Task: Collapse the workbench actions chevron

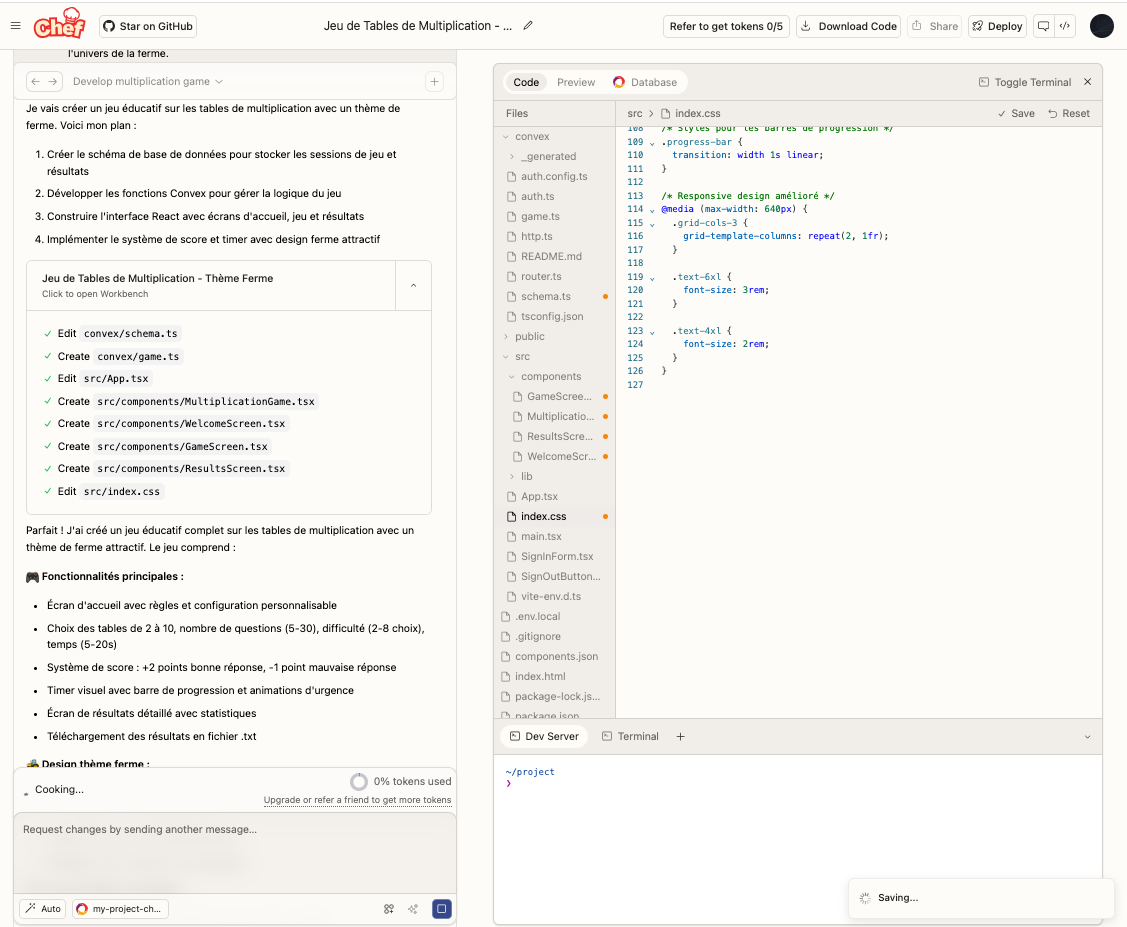Action: point(413,285)
